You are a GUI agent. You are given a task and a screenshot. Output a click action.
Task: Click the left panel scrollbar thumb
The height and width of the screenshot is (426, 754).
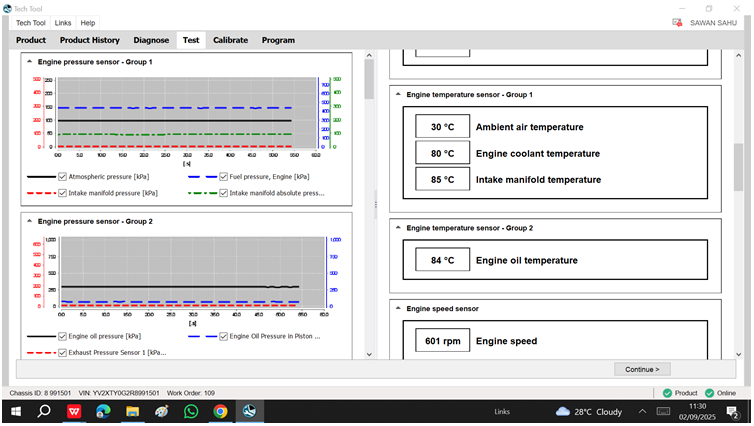[x=369, y=79]
